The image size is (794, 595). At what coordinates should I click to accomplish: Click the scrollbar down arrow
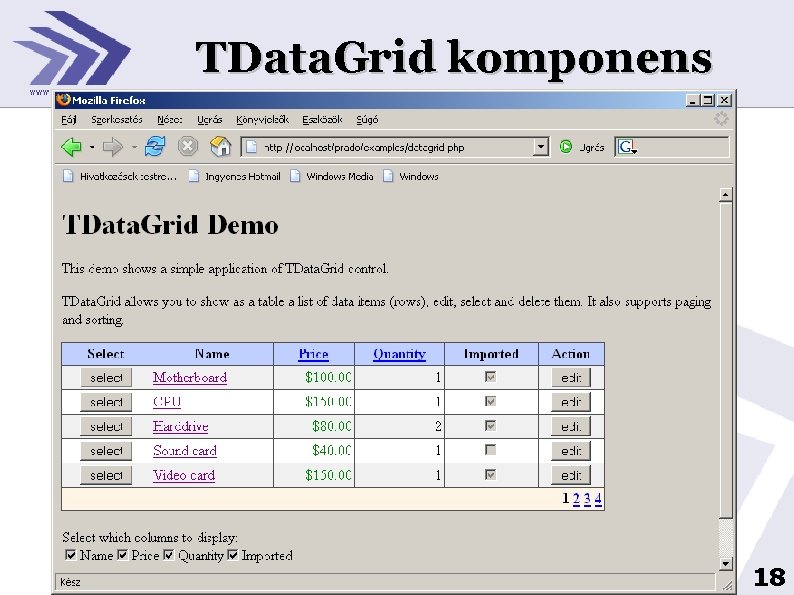pyautogui.click(x=726, y=563)
